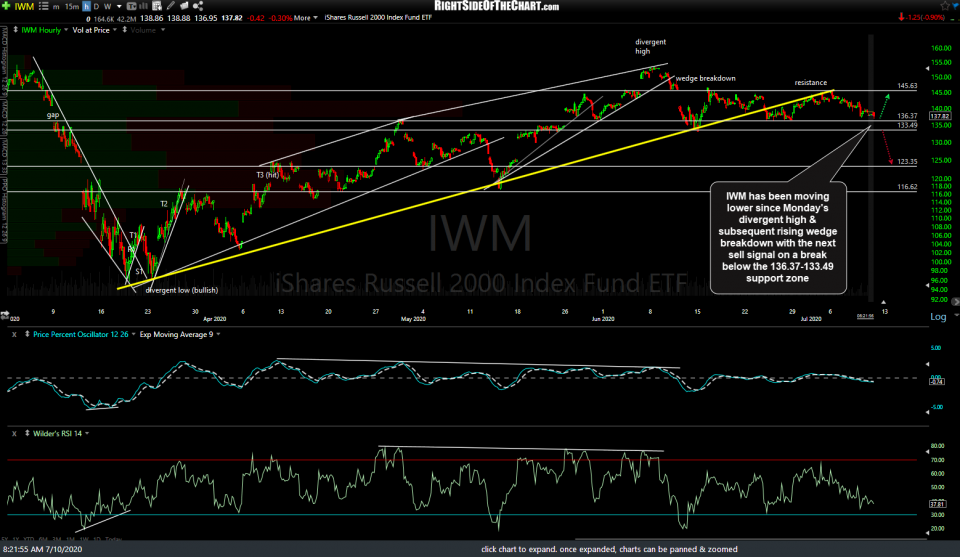Click the price scale upper pointer near 155.00

(928, 68)
